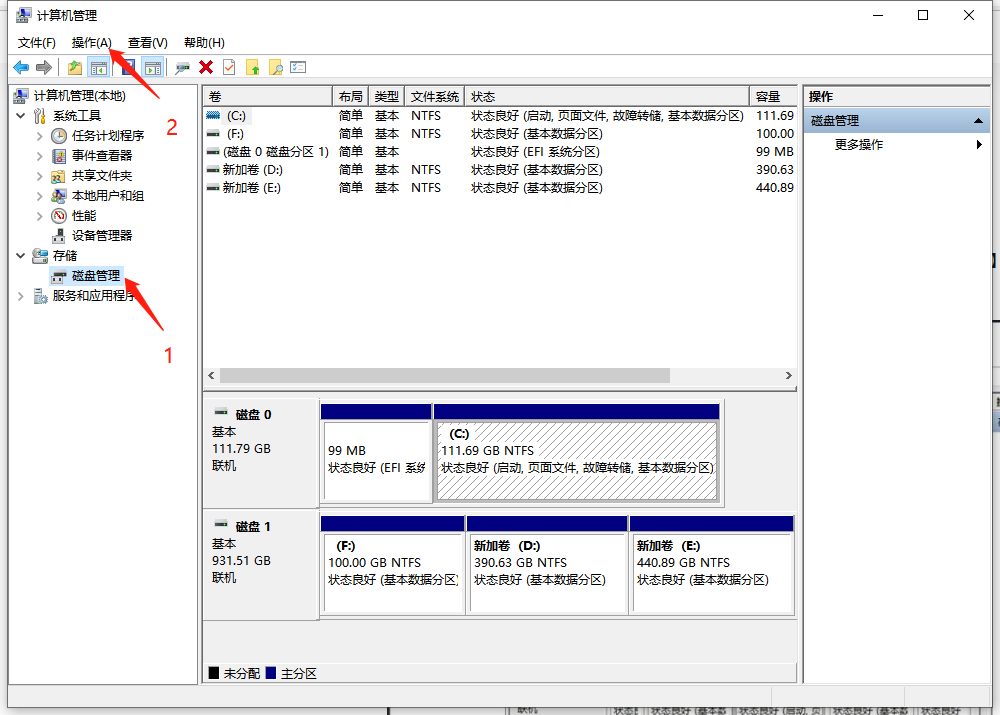Click the 容量 column header
This screenshot has height=715, width=1000.
pos(772,96)
